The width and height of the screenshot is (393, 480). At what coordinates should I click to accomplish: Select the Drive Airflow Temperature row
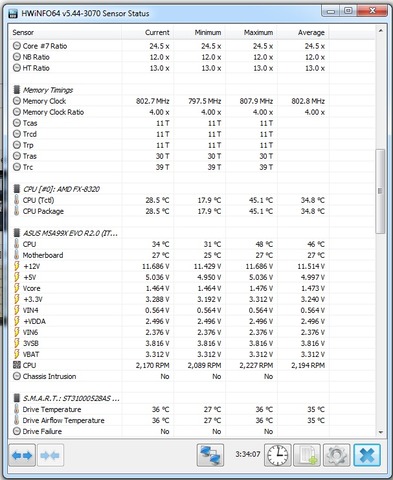pos(192,420)
